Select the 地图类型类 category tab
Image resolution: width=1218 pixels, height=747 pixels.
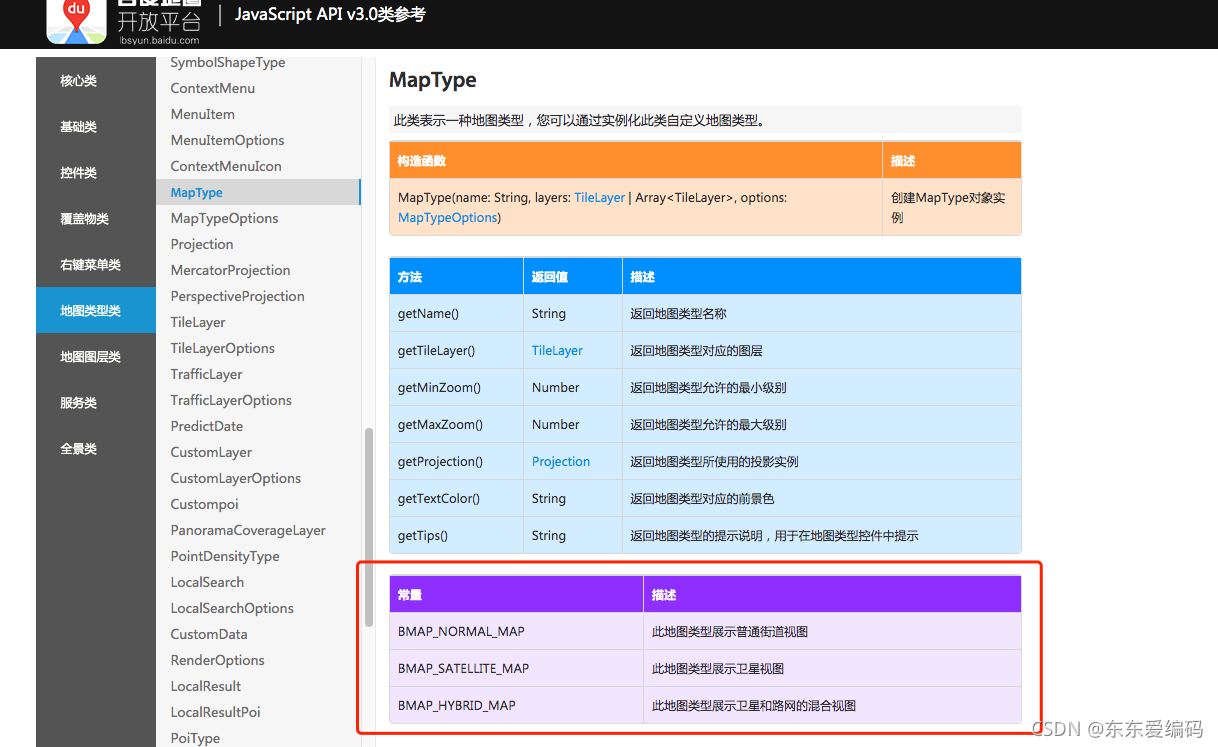point(96,311)
